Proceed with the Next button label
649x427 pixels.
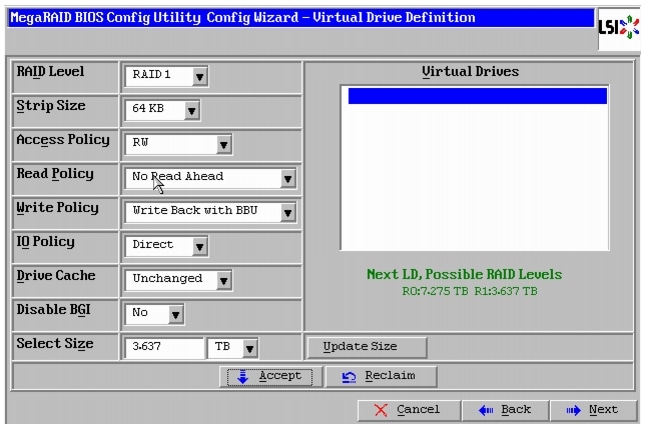(603, 410)
